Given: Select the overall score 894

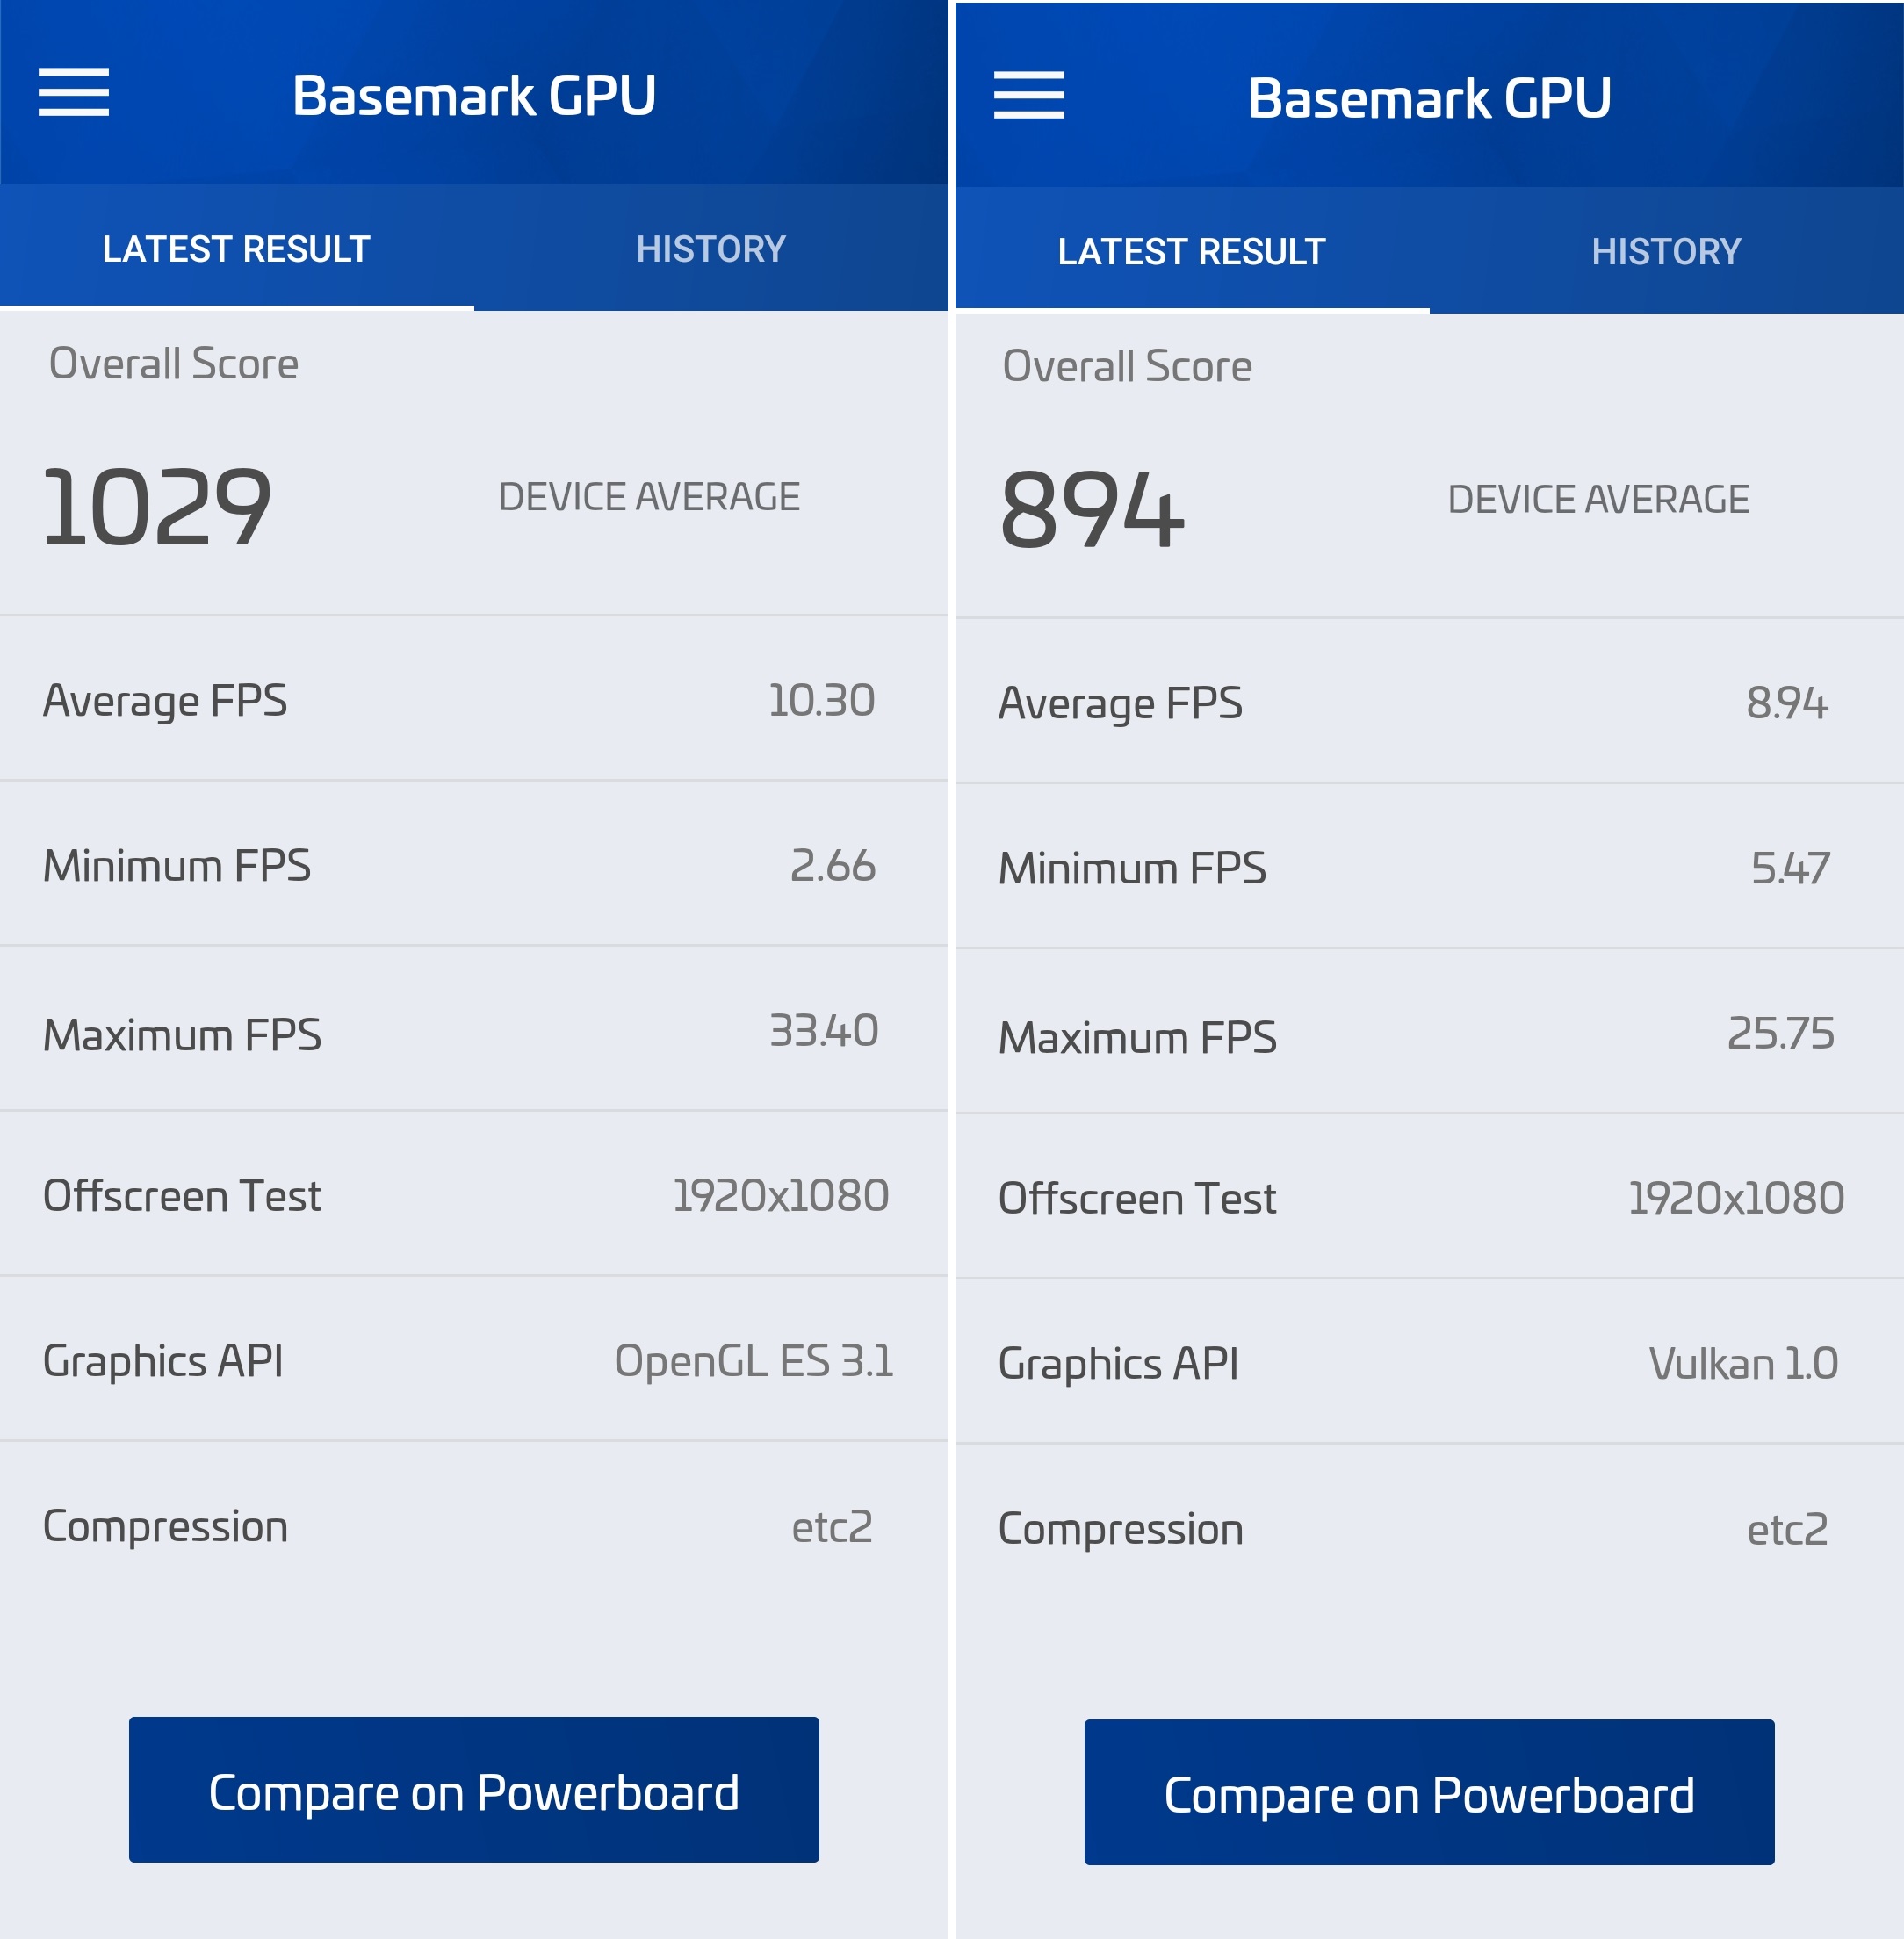Looking at the screenshot, I should (1092, 510).
